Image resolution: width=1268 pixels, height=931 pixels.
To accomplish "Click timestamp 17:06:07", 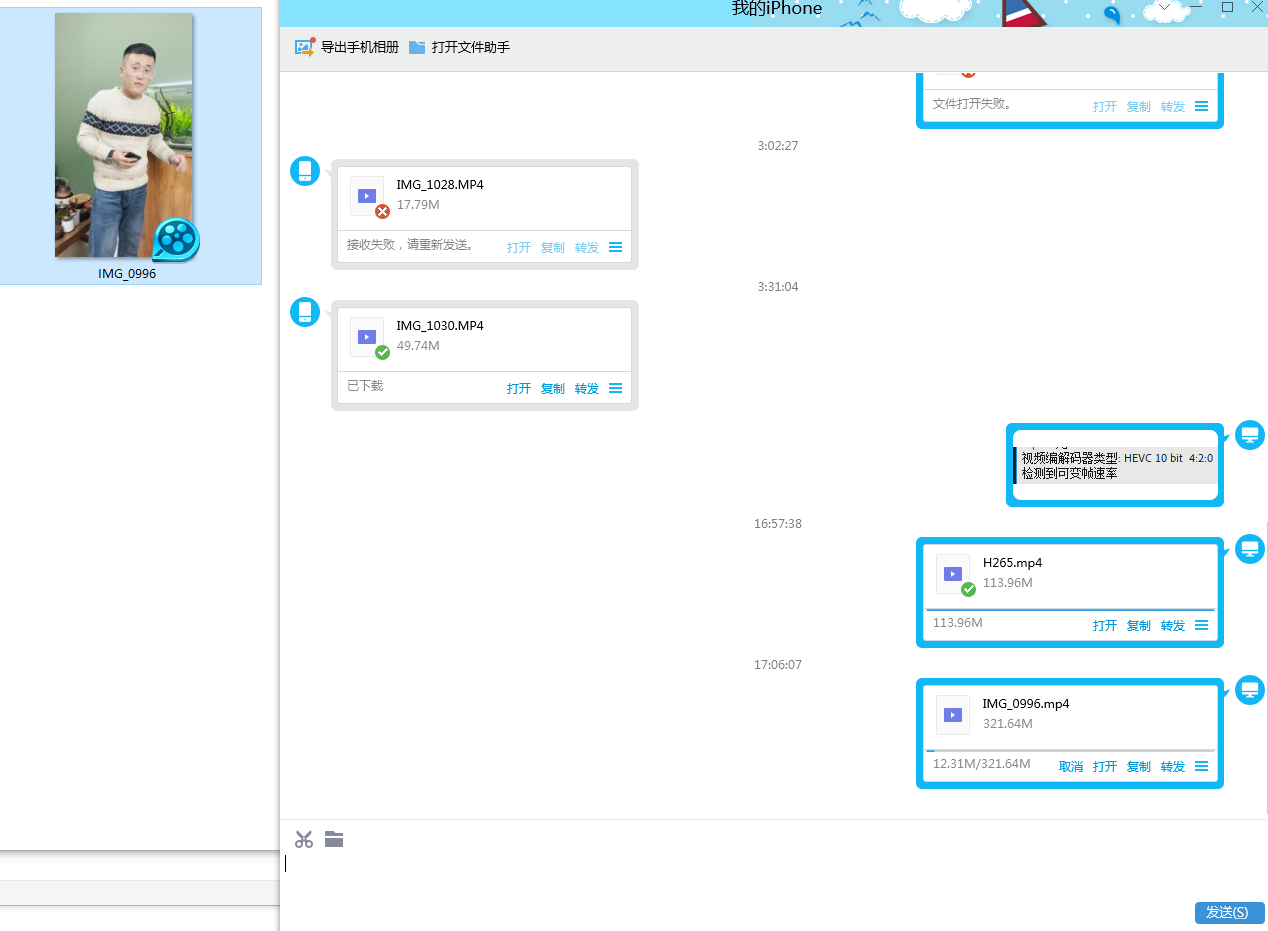I will (x=778, y=665).
